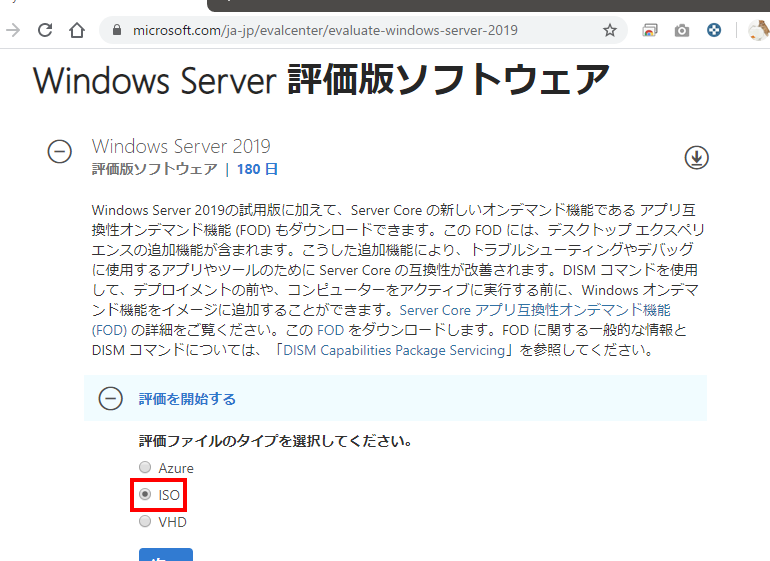The image size is (770, 561).
Task: Click the Windows Server 2019 heading
Action: 181,146
